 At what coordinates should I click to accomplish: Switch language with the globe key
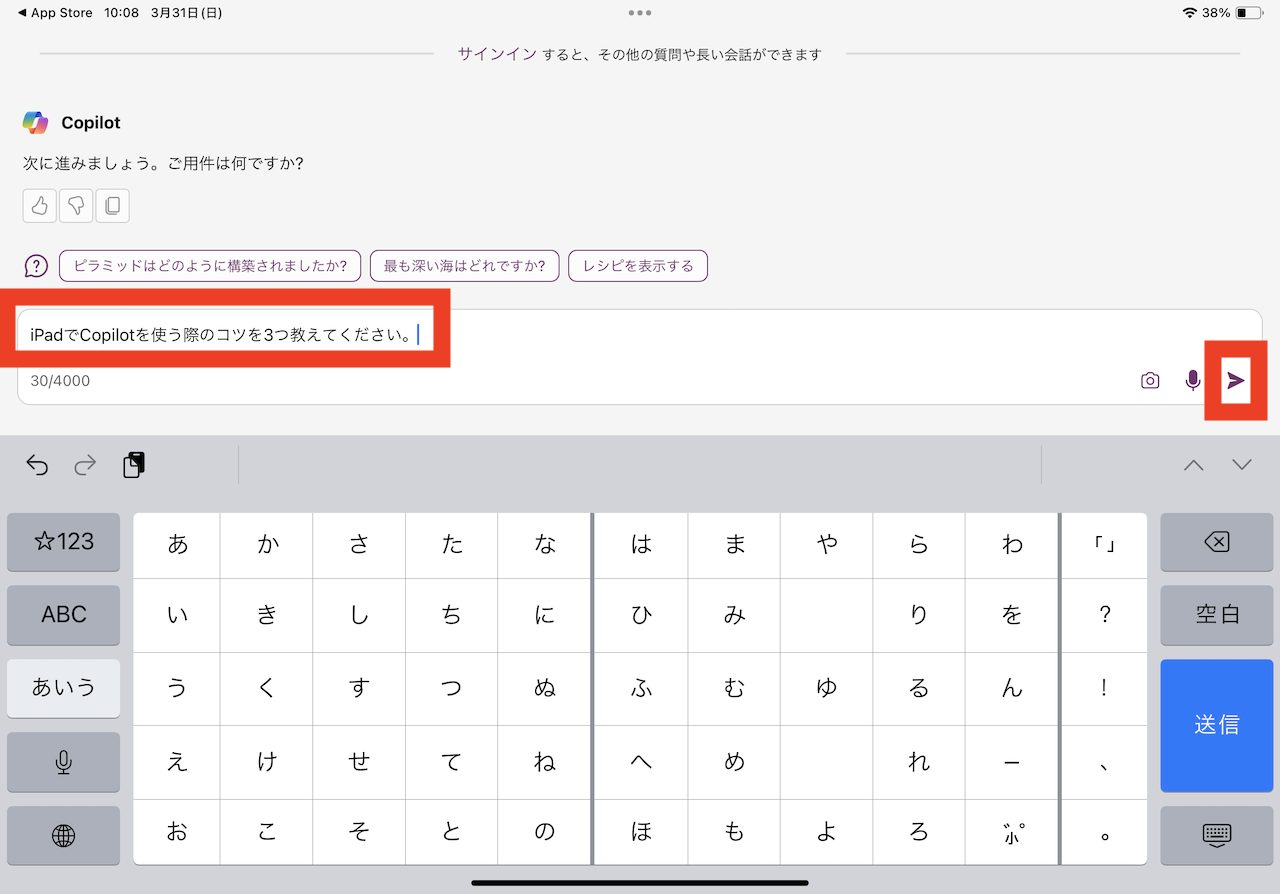[x=64, y=836]
